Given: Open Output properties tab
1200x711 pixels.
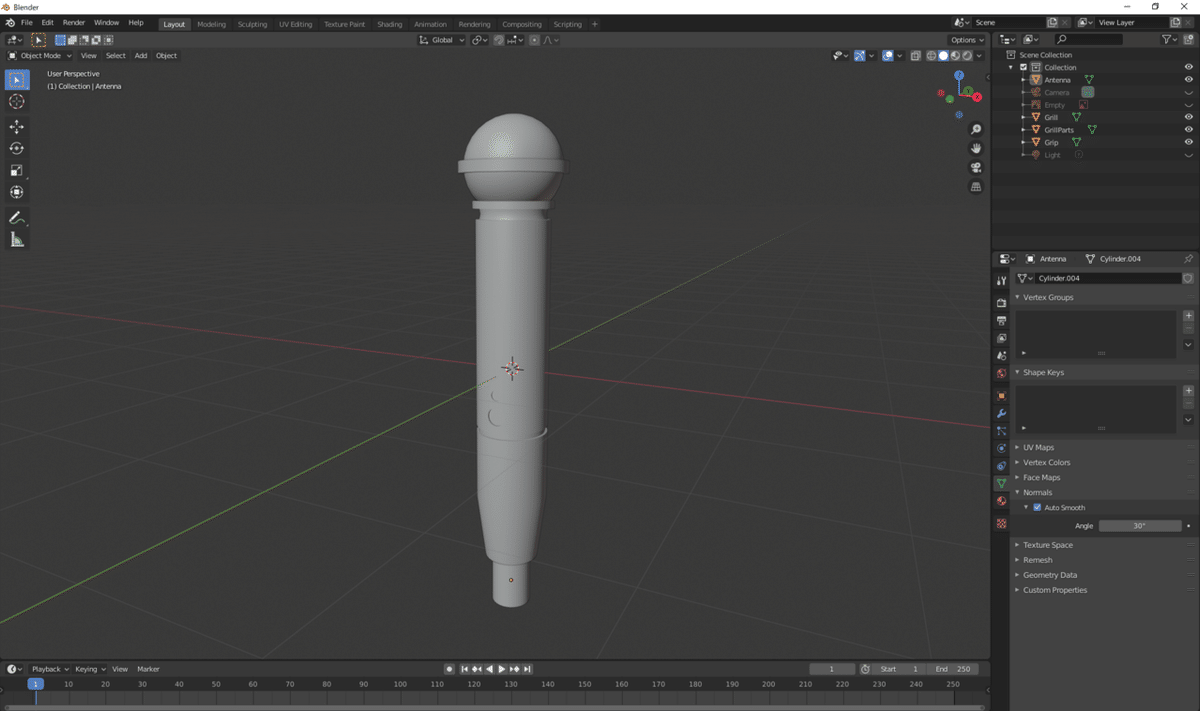Looking at the screenshot, I should click(x=1001, y=321).
